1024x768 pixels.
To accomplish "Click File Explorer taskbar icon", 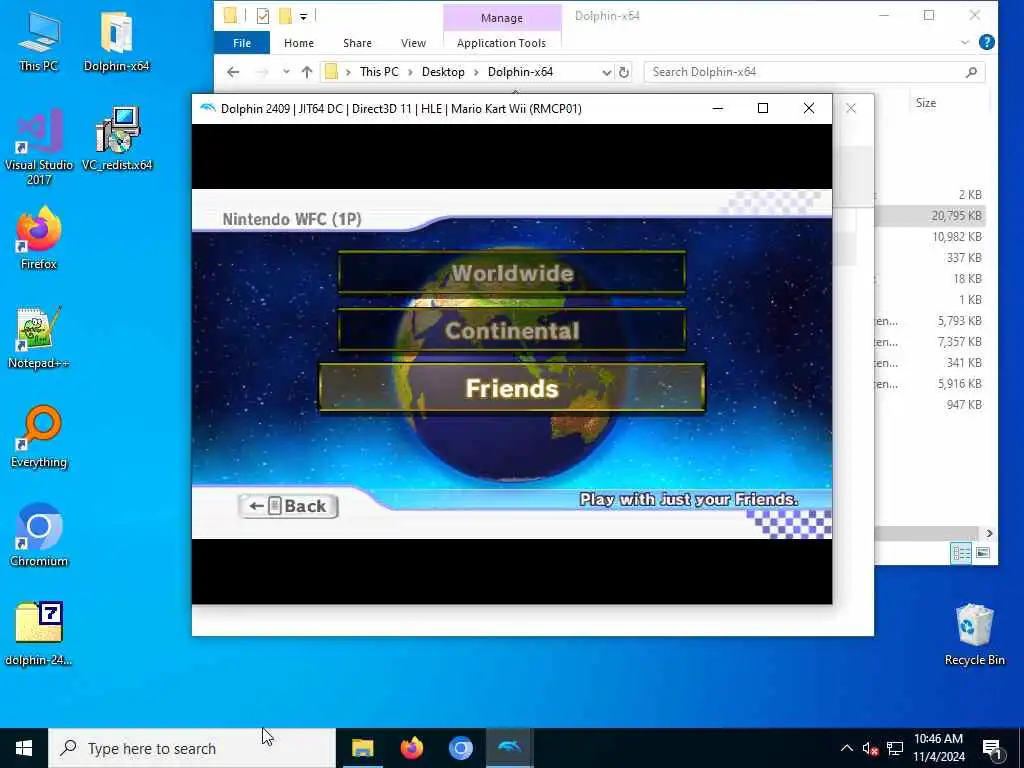I will (362, 748).
